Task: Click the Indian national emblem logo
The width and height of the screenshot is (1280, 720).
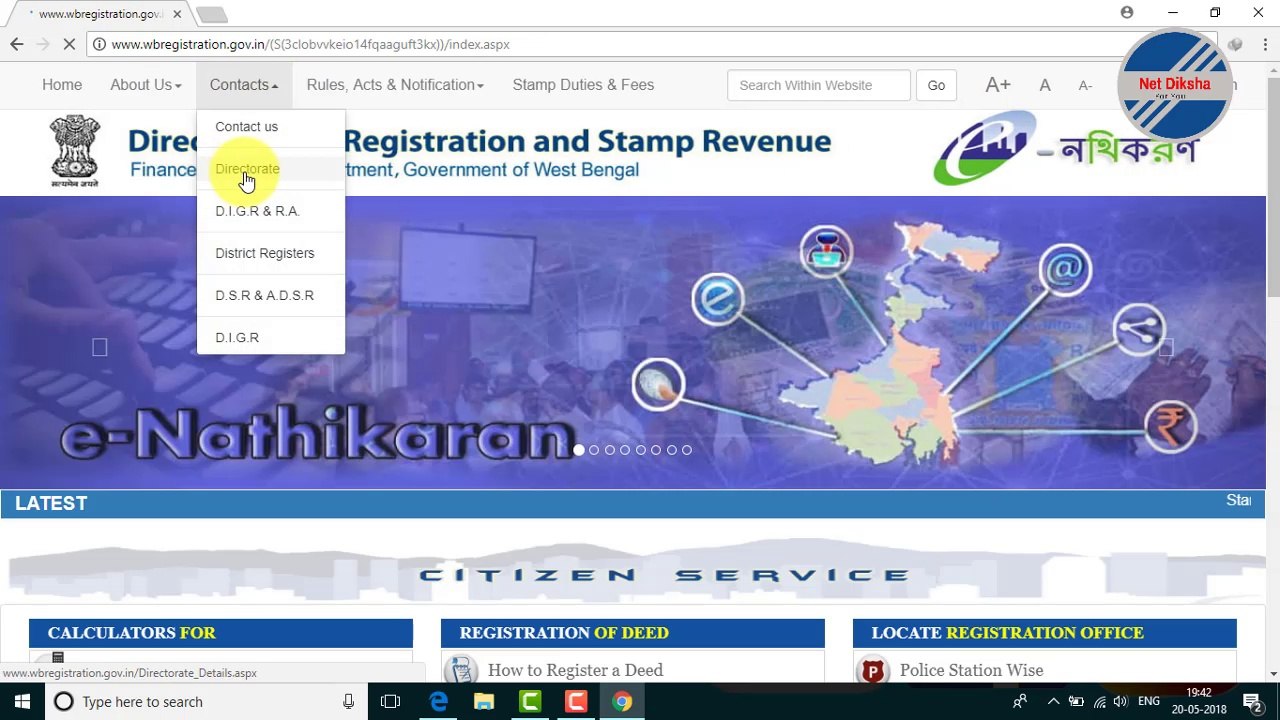Action: 75,152
